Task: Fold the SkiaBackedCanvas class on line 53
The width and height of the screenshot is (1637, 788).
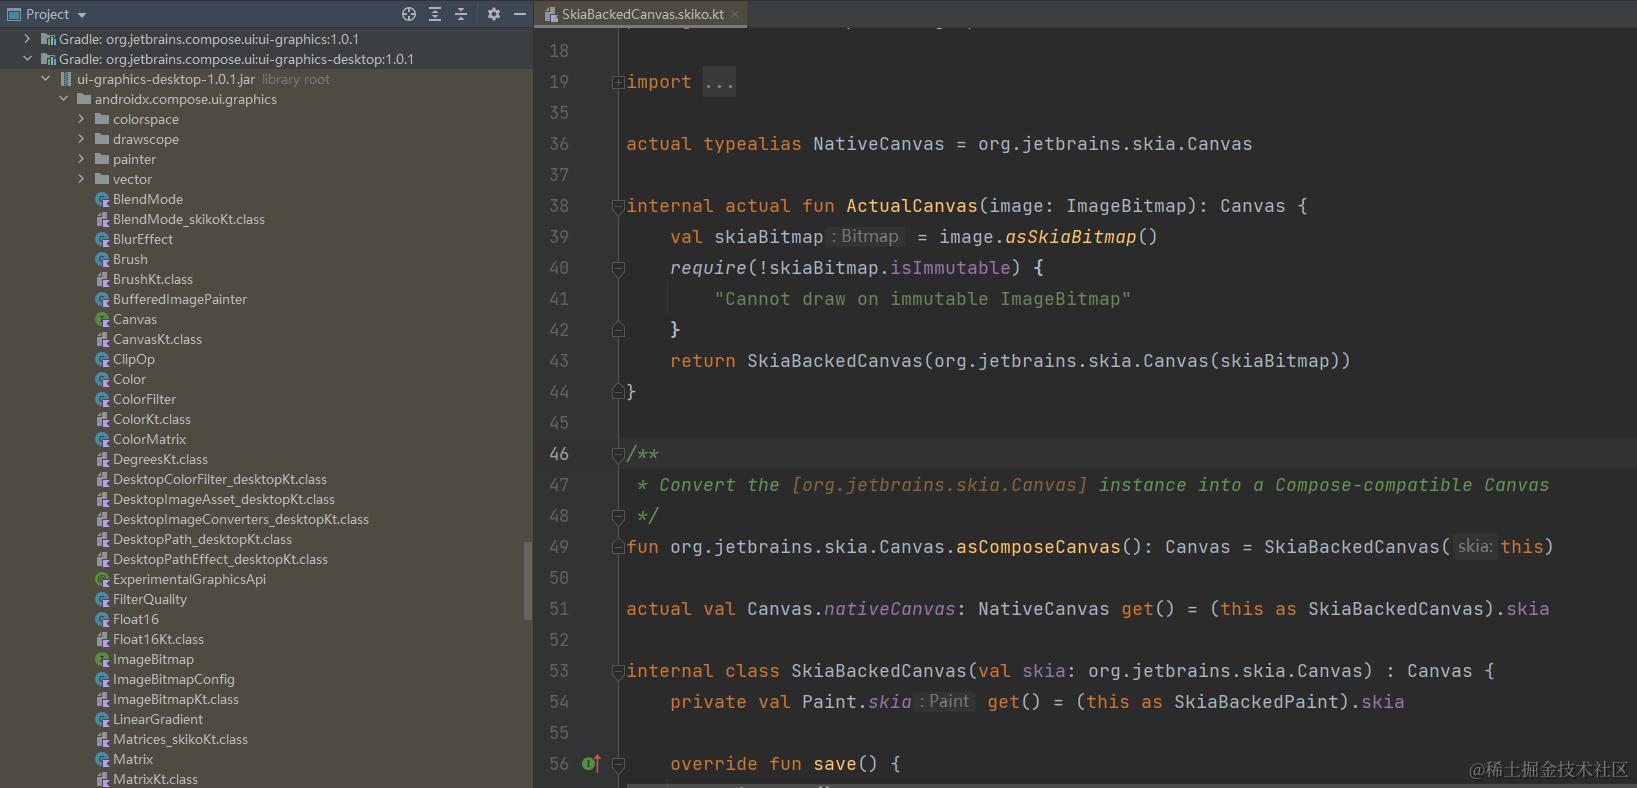Action: click(618, 671)
